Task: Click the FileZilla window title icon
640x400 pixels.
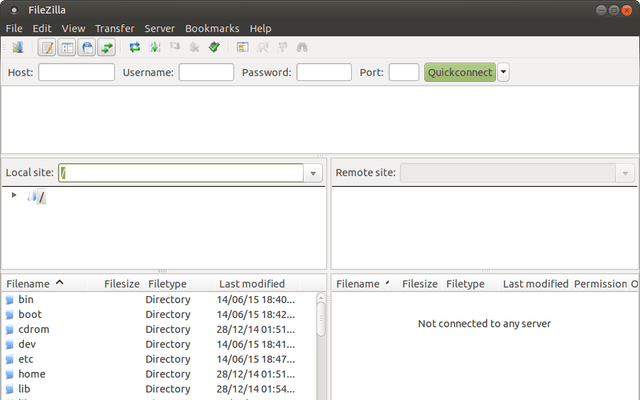Action: click(14, 10)
